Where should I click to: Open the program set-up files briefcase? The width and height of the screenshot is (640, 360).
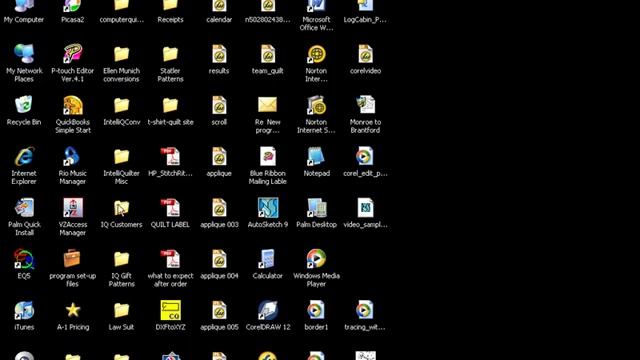coord(73,259)
